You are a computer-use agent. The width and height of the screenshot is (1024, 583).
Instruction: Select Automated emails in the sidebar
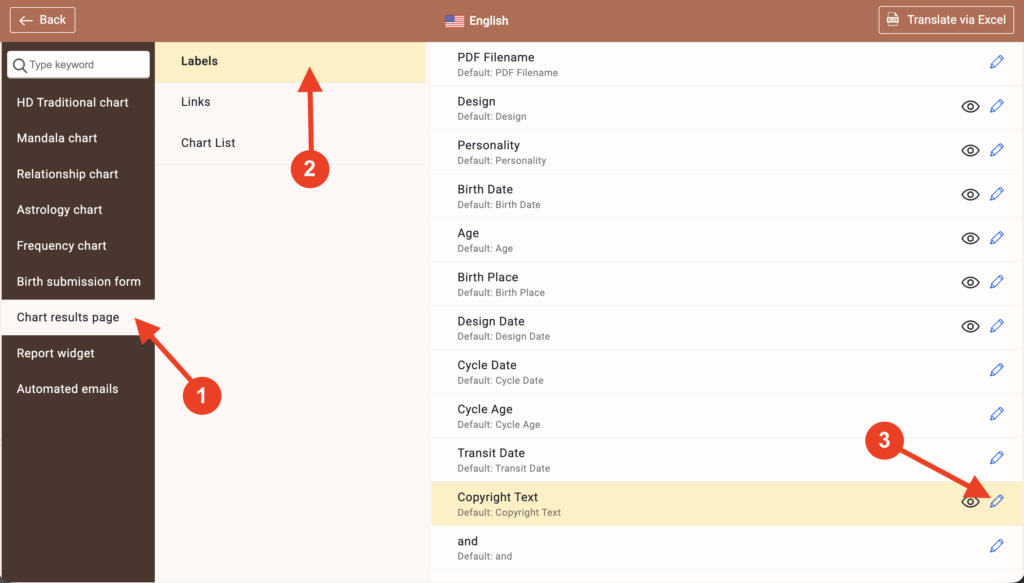(67, 389)
